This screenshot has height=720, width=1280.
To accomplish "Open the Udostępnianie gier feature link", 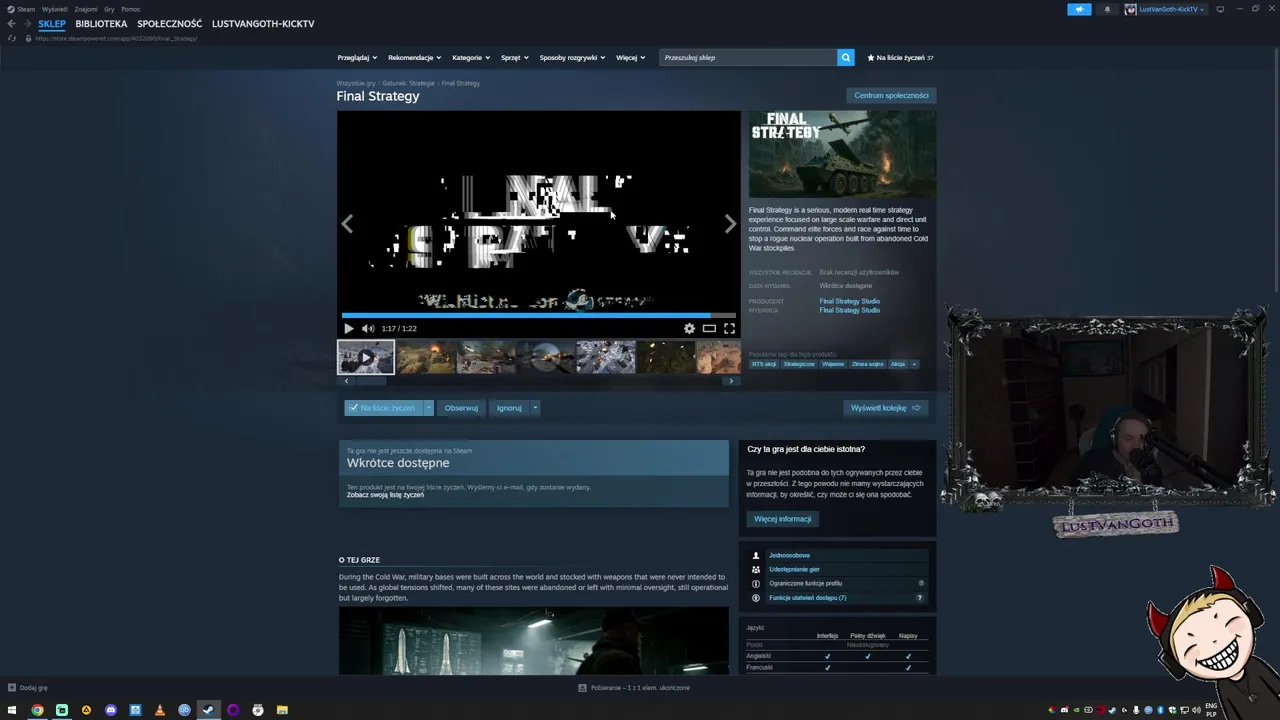I will click(794, 569).
